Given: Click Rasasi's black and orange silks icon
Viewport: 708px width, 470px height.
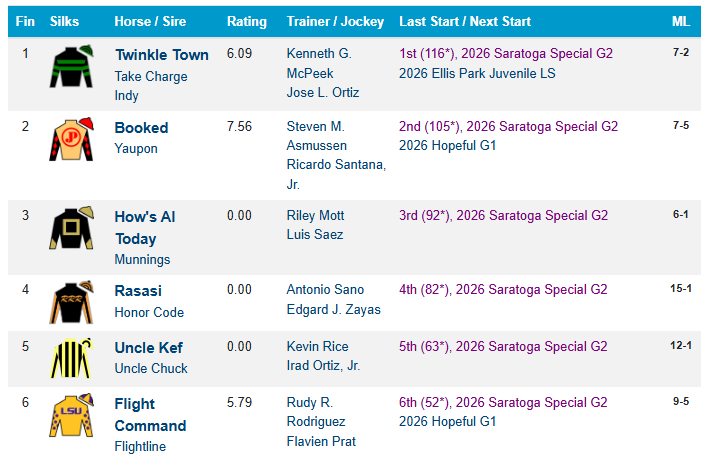Looking at the screenshot, I should point(71,302).
